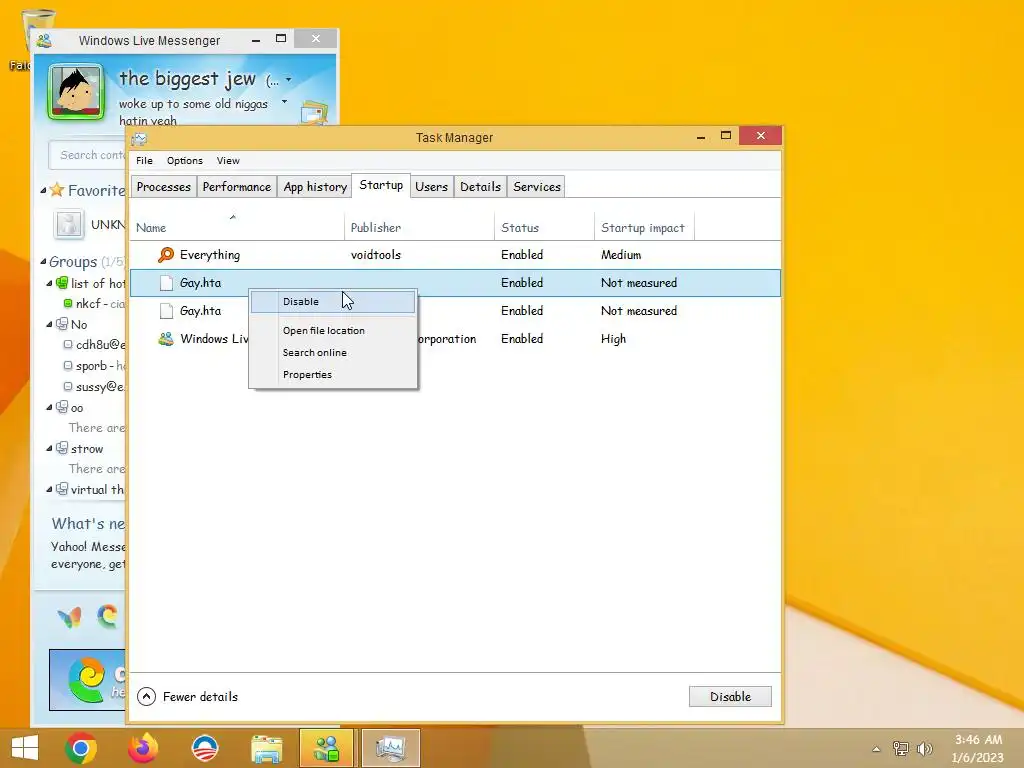Click the Messenger window title icon
Screen dimensions: 1024x768
(44, 40)
